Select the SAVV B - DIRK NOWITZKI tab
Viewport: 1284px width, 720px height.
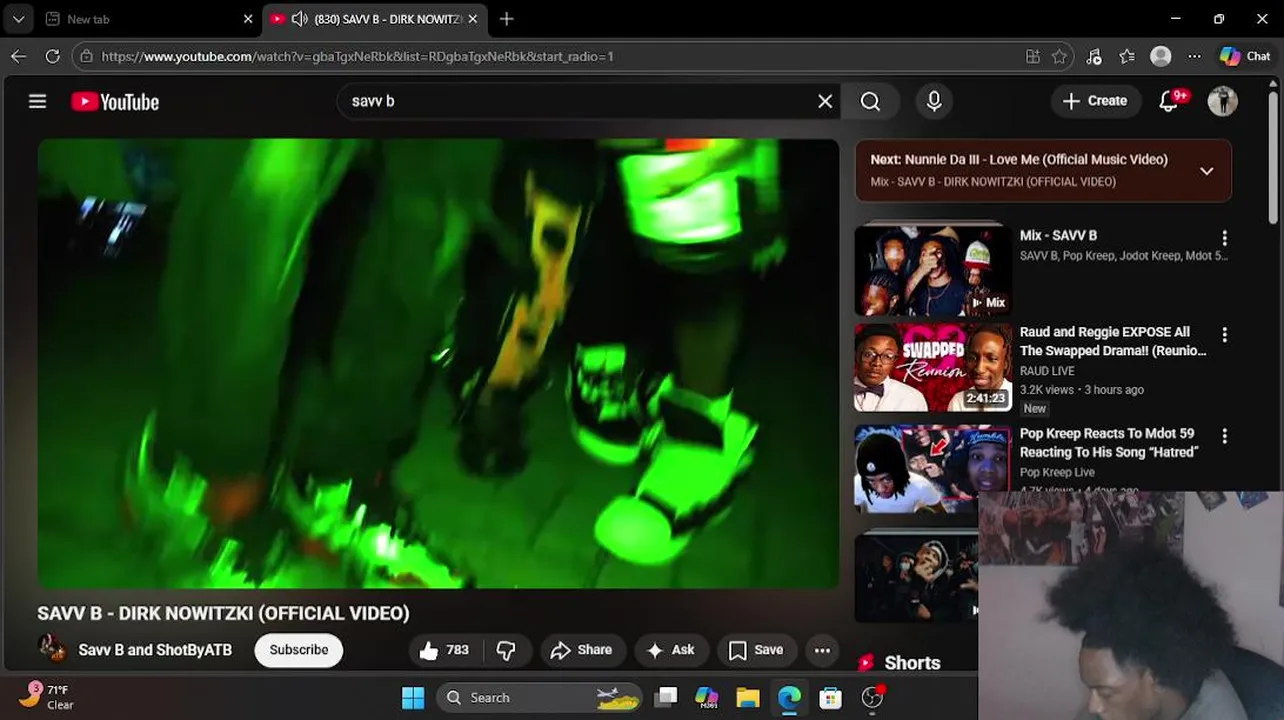tap(375, 19)
